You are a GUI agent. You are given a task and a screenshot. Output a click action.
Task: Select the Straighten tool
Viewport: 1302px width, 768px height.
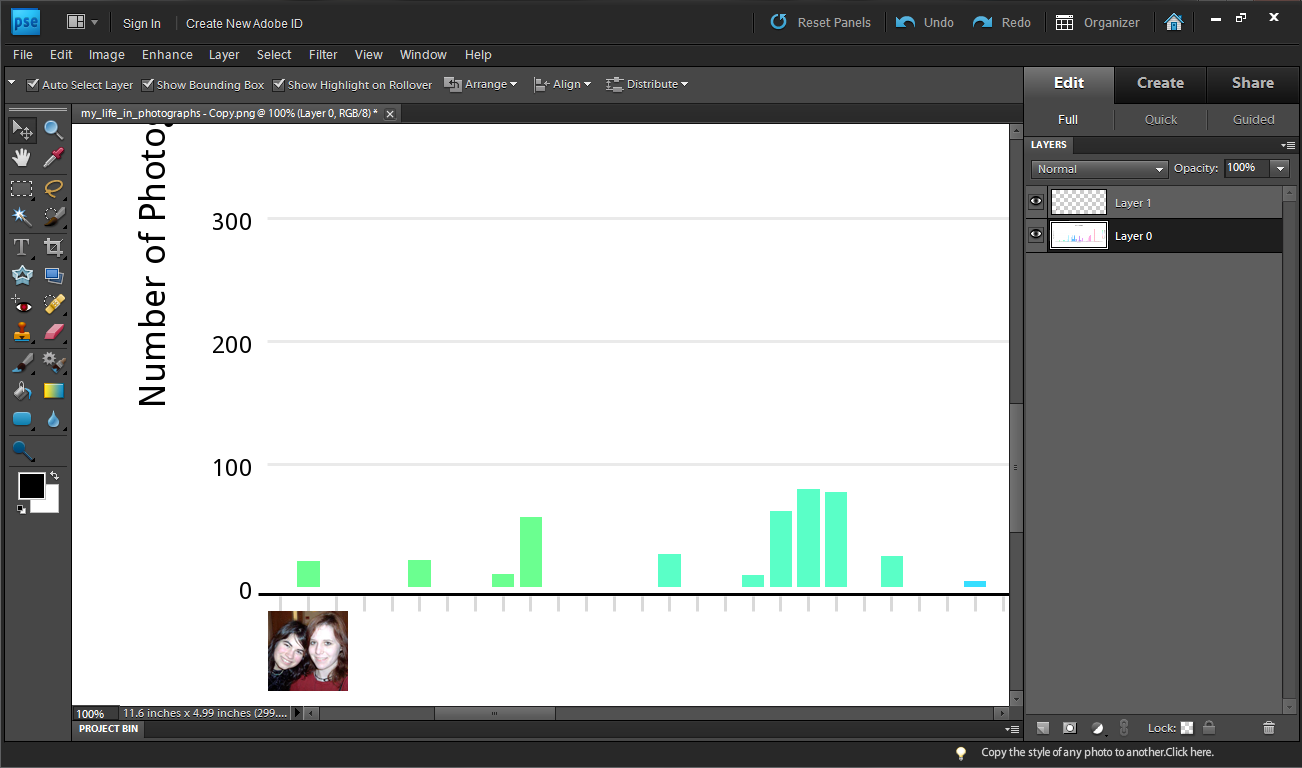click(x=53, y=275)
